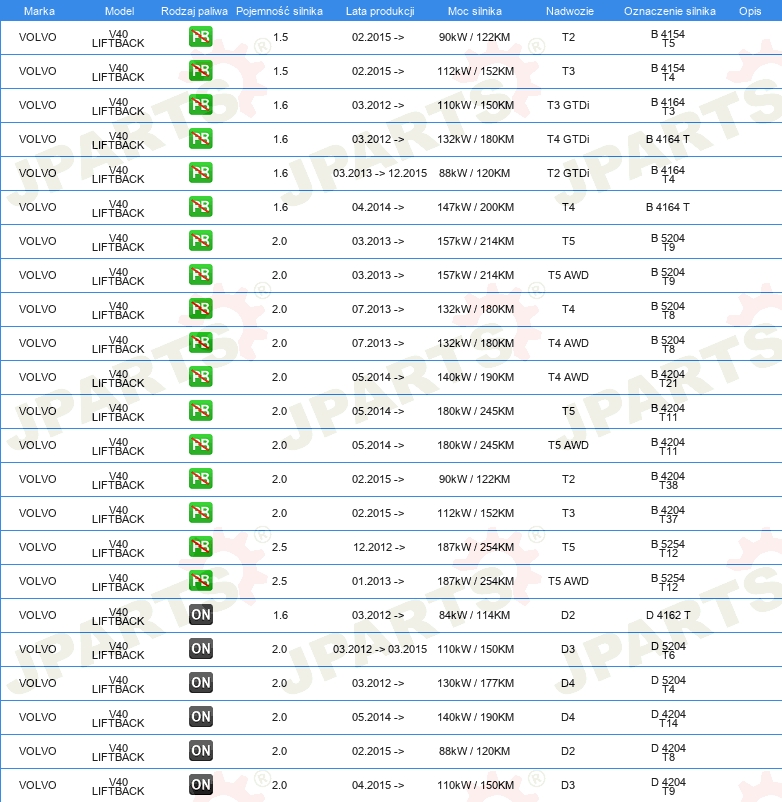782x802 pixels.
Task: Click the petrol icon in the B 4204 T38 row
Action: click(200, 479)
